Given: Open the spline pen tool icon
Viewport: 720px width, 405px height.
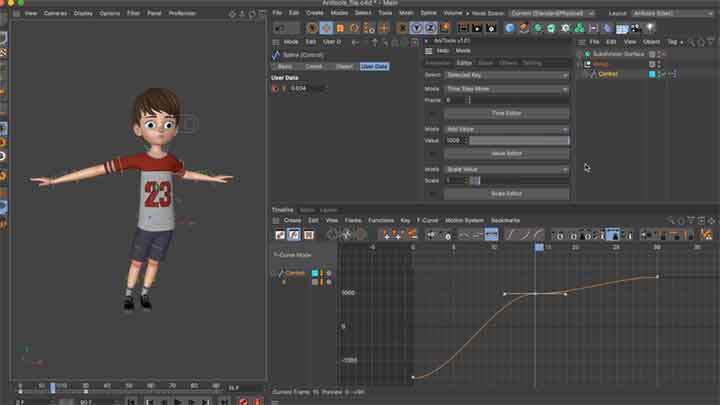Looking at the screenshot, I should tap(524, 28).
